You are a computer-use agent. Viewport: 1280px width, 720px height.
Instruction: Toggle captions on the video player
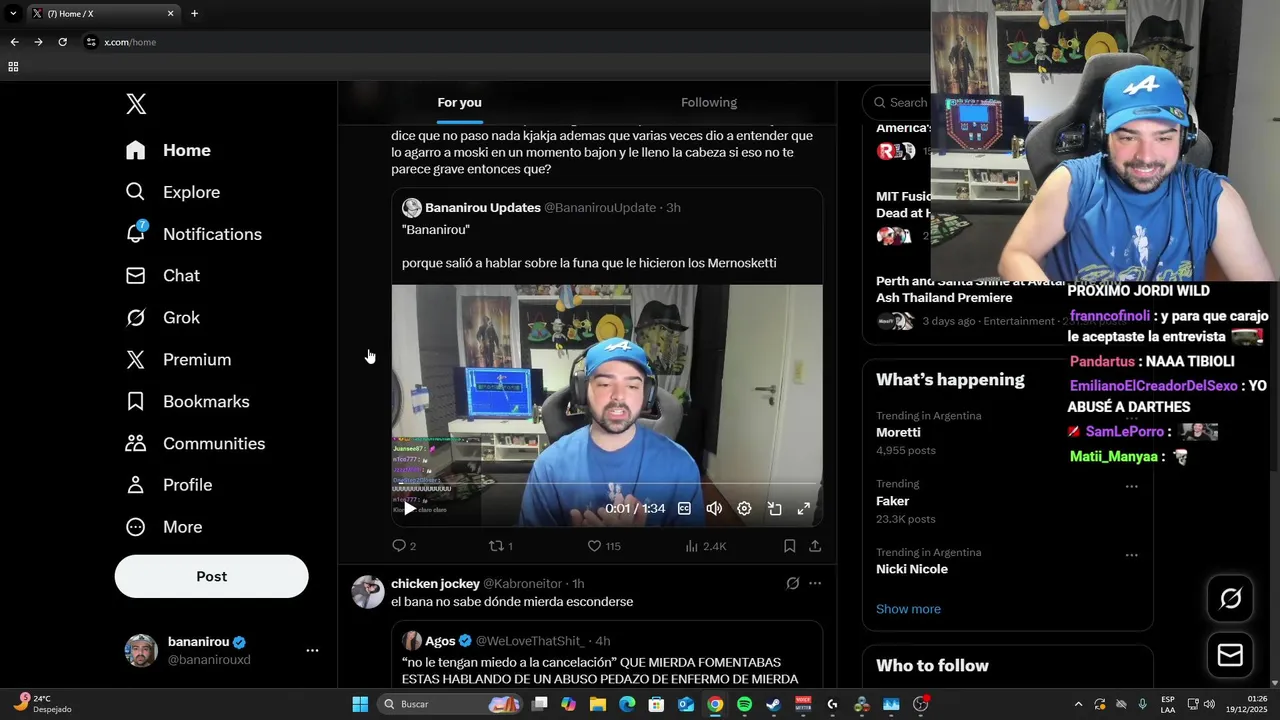684,508
